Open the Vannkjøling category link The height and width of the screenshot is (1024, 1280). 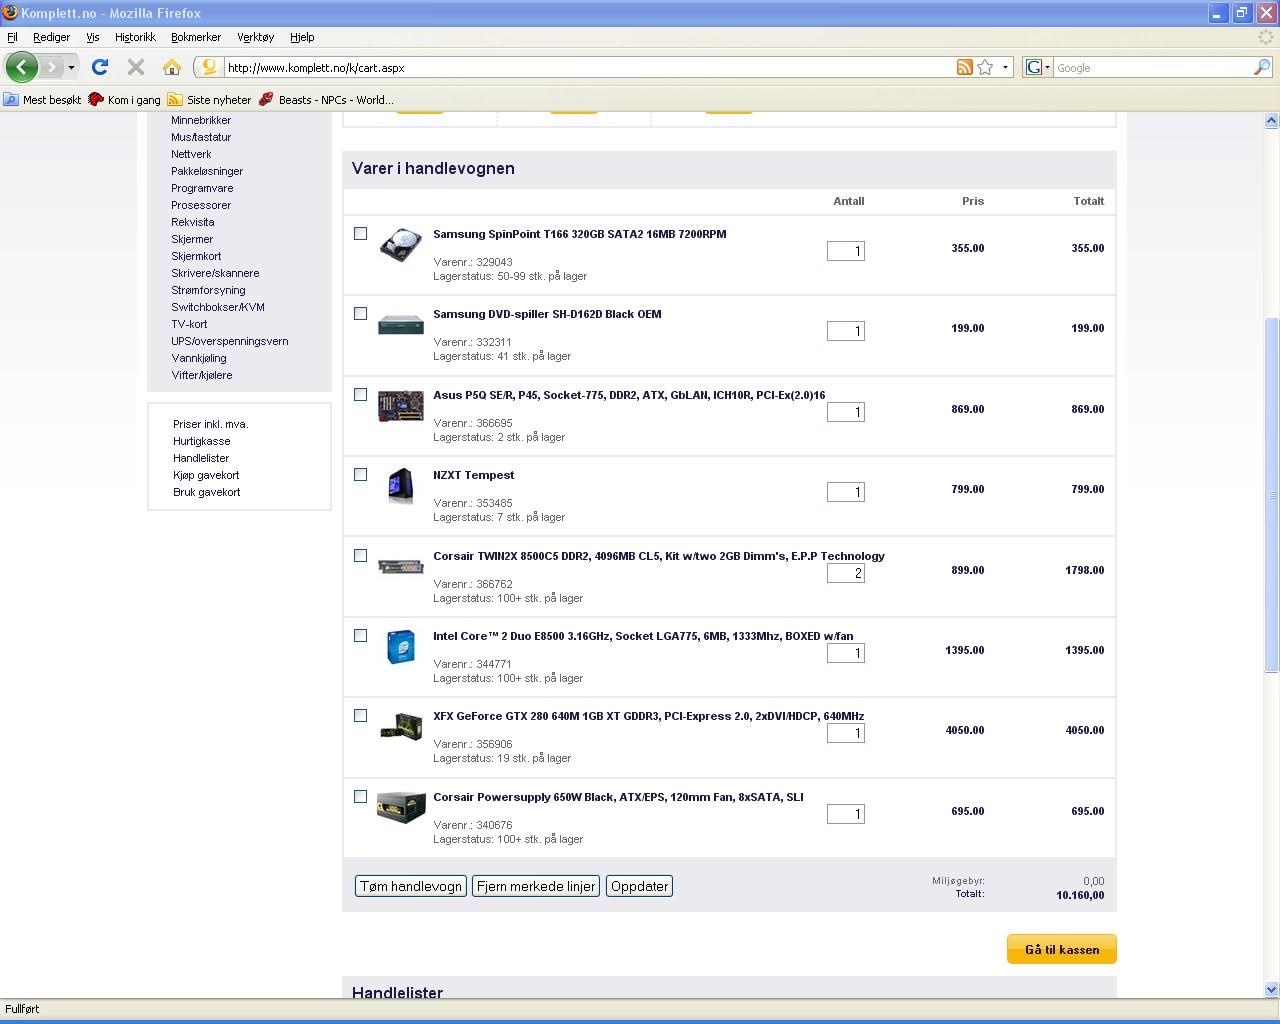(199, 358)
